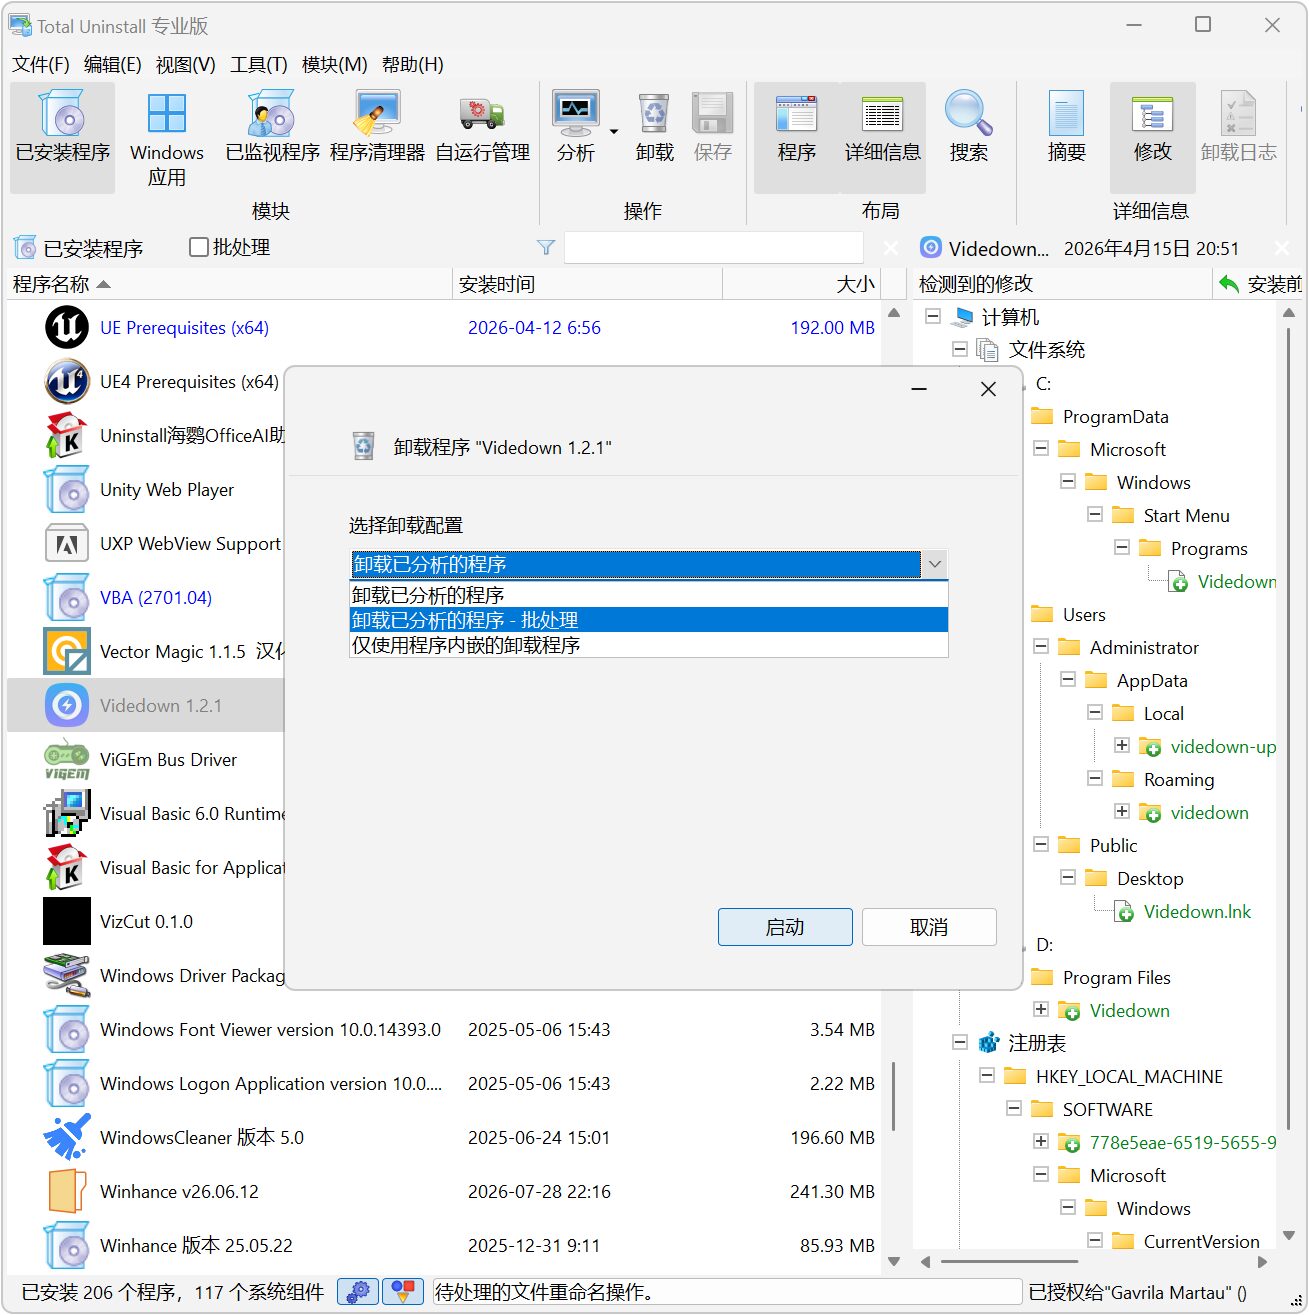Select the WindowsCleaner 版本 5.0 broom icon
The image size is (1309, 1315).
pos(67,1137)
